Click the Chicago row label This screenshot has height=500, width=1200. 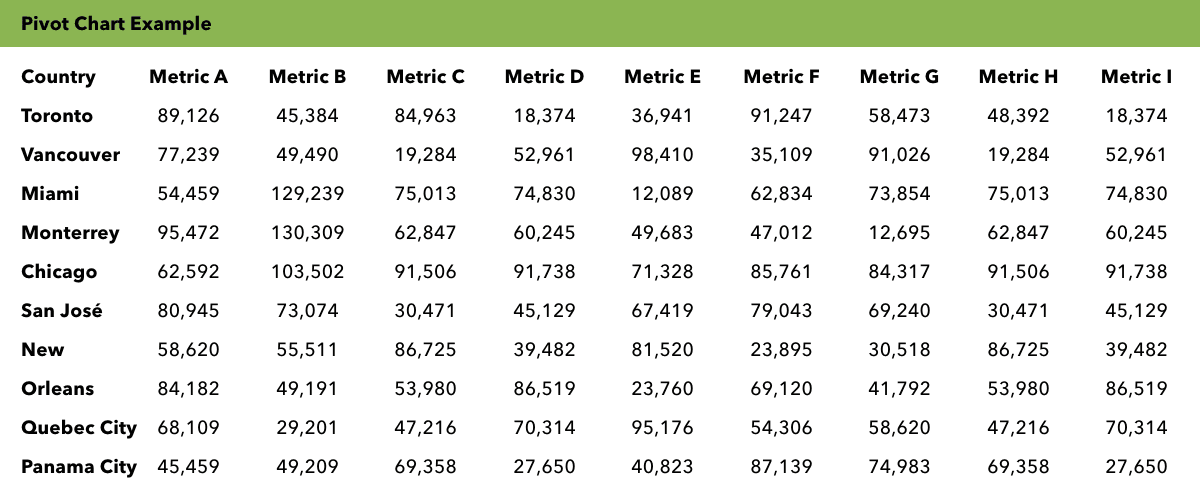pos(59,272)
